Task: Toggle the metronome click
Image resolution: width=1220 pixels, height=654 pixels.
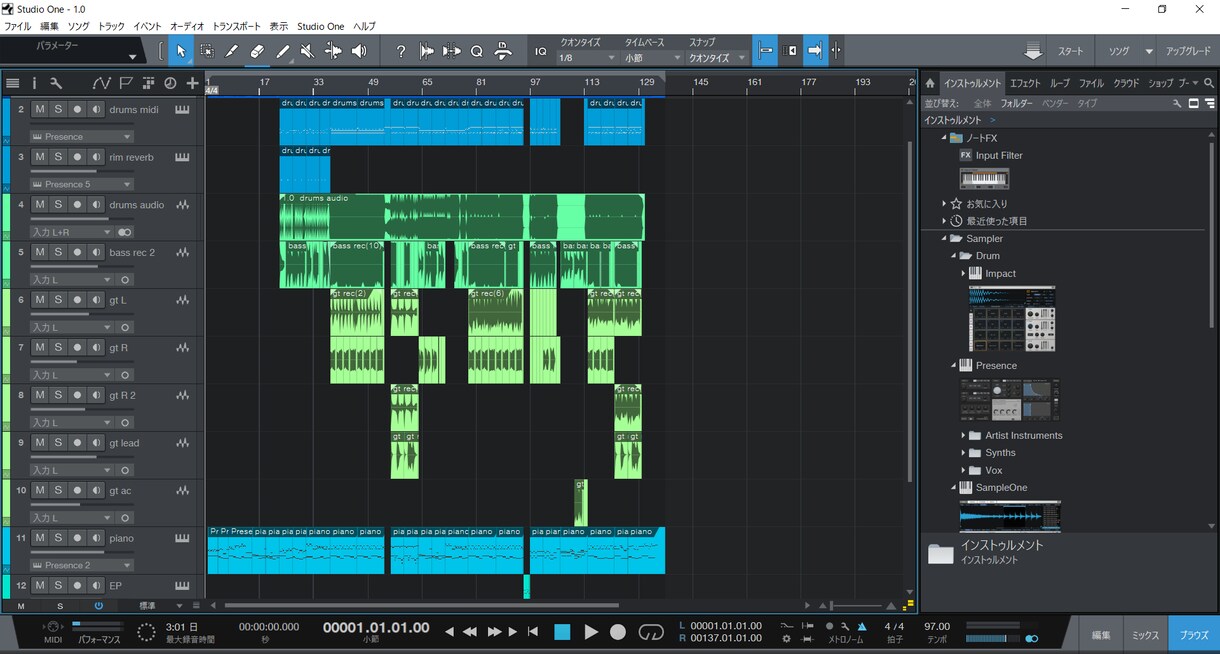Action: (862, 626)
